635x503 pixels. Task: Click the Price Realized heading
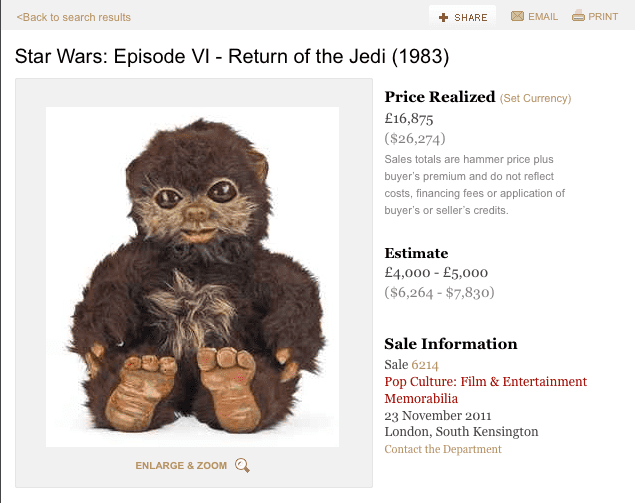[440, 97]
